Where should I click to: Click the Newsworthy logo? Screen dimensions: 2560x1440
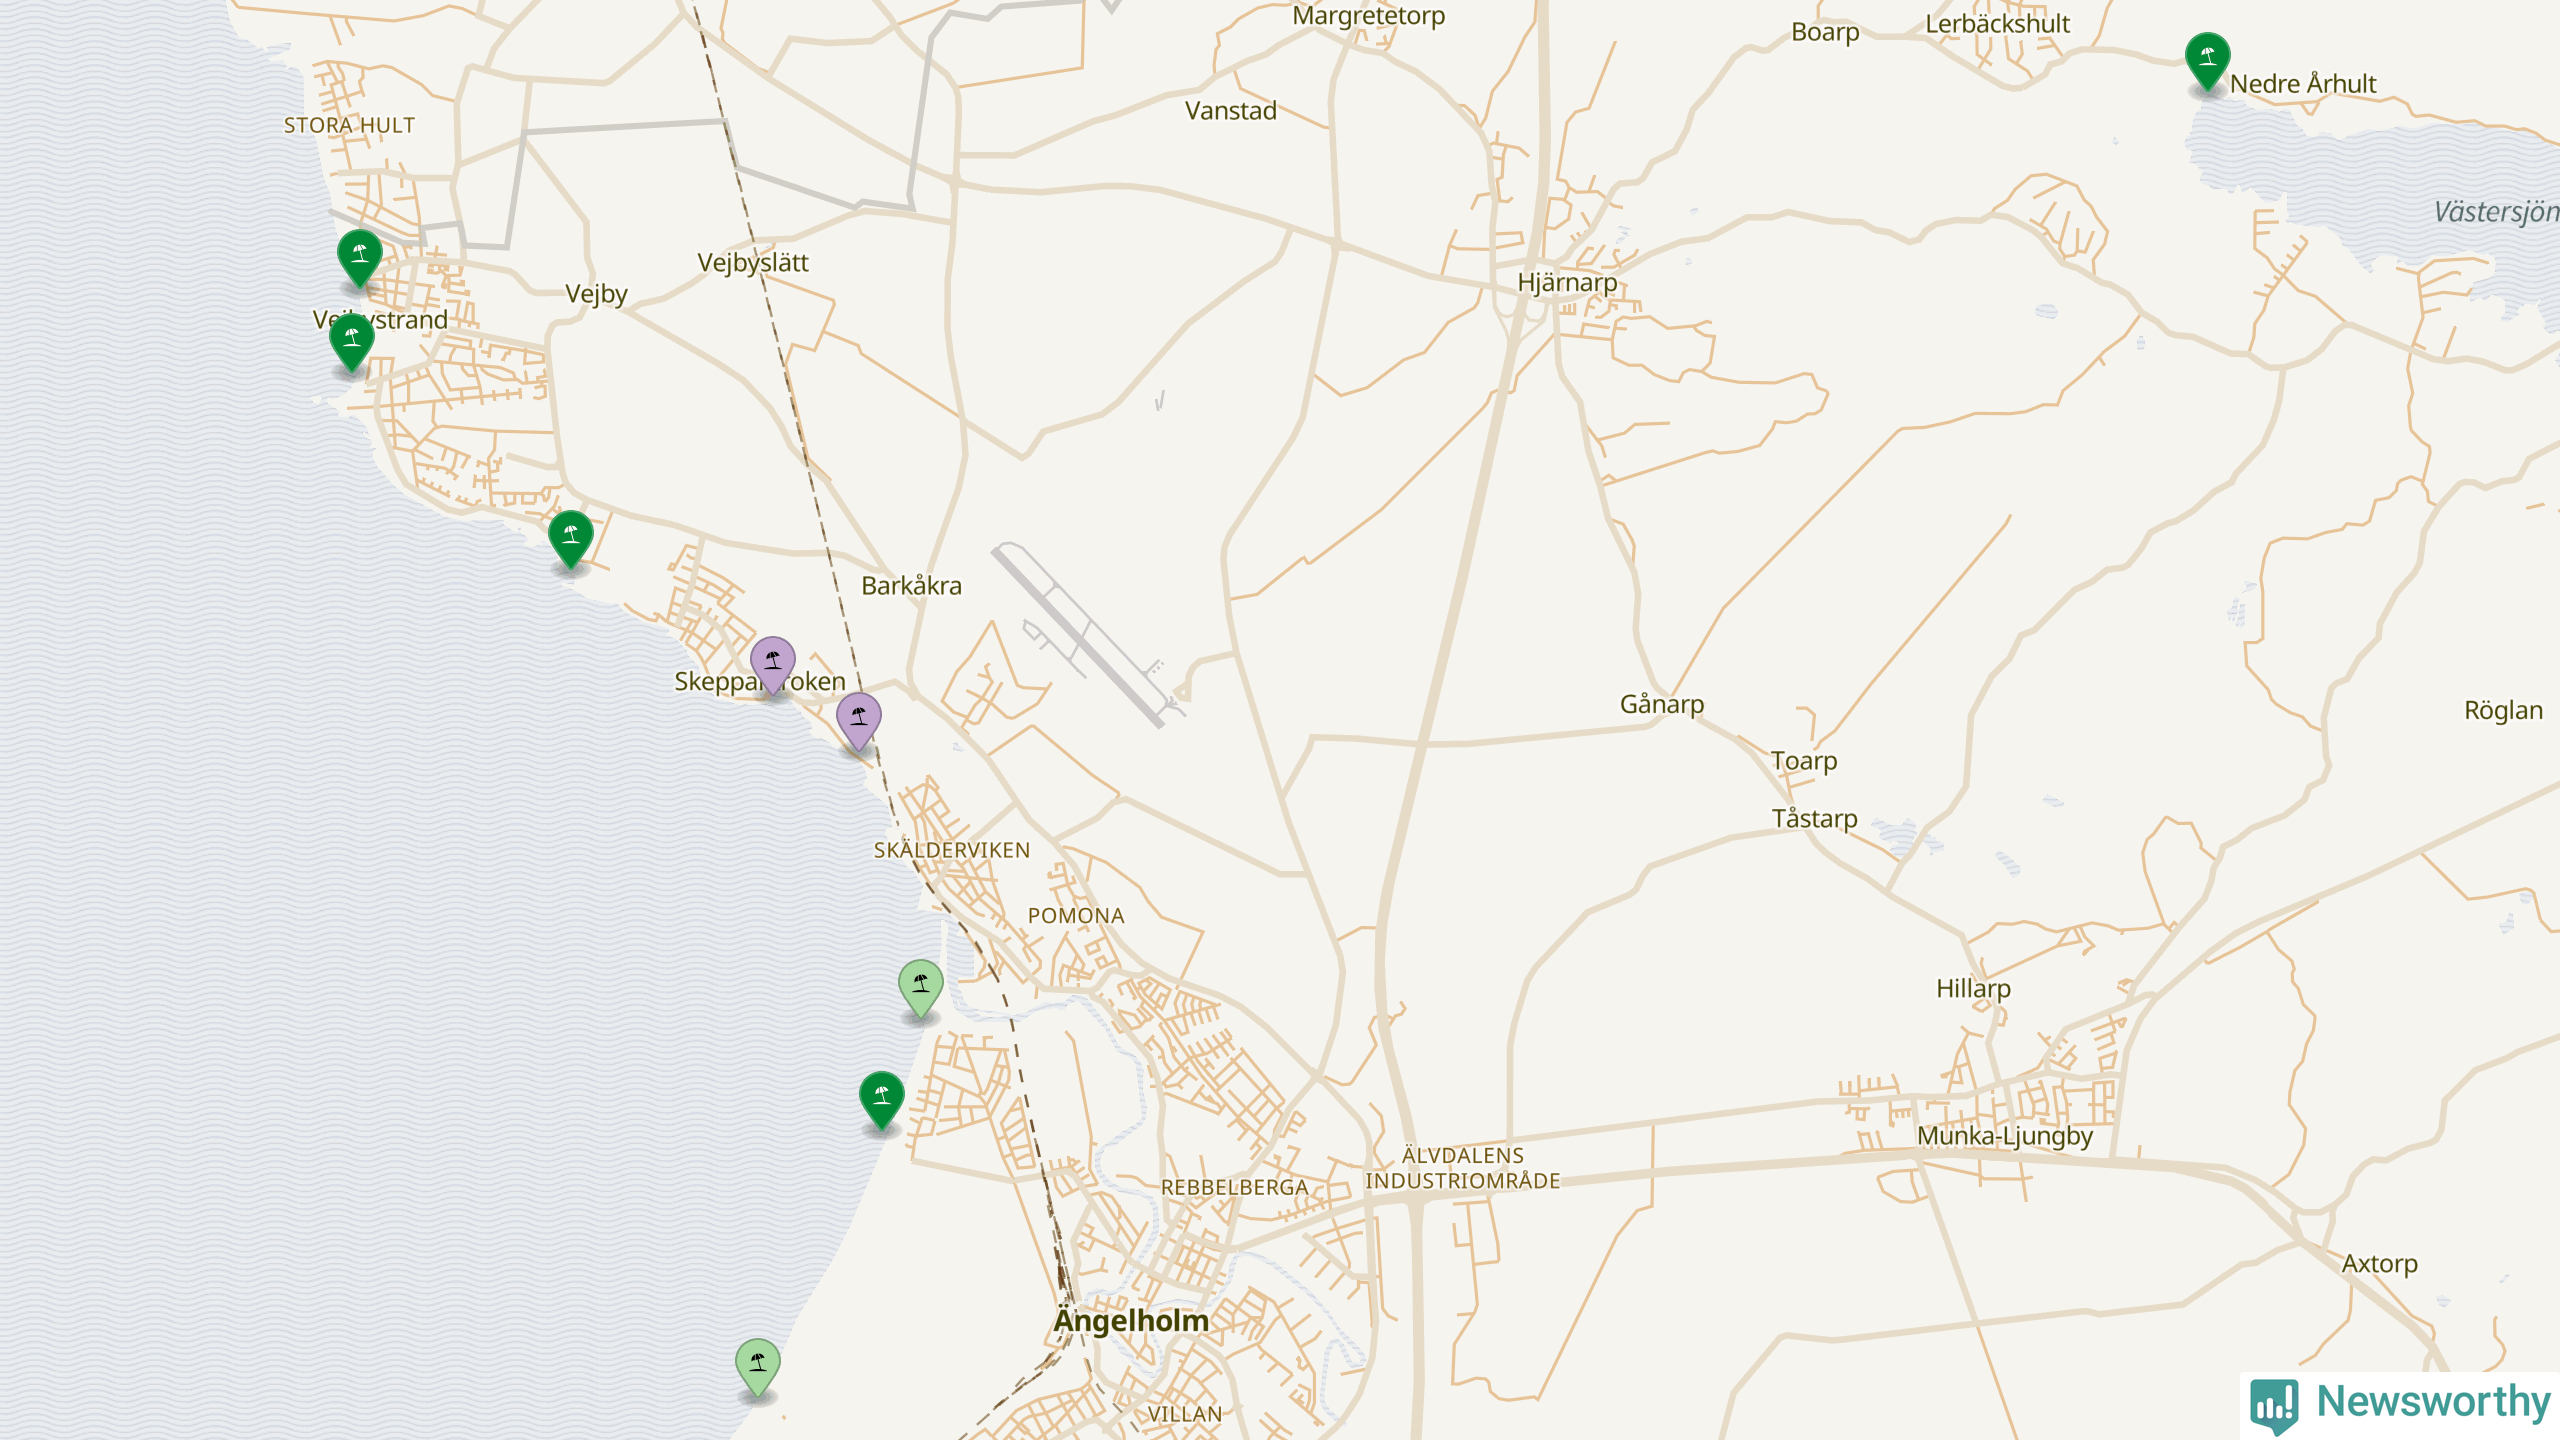tap(2401, 1404)
